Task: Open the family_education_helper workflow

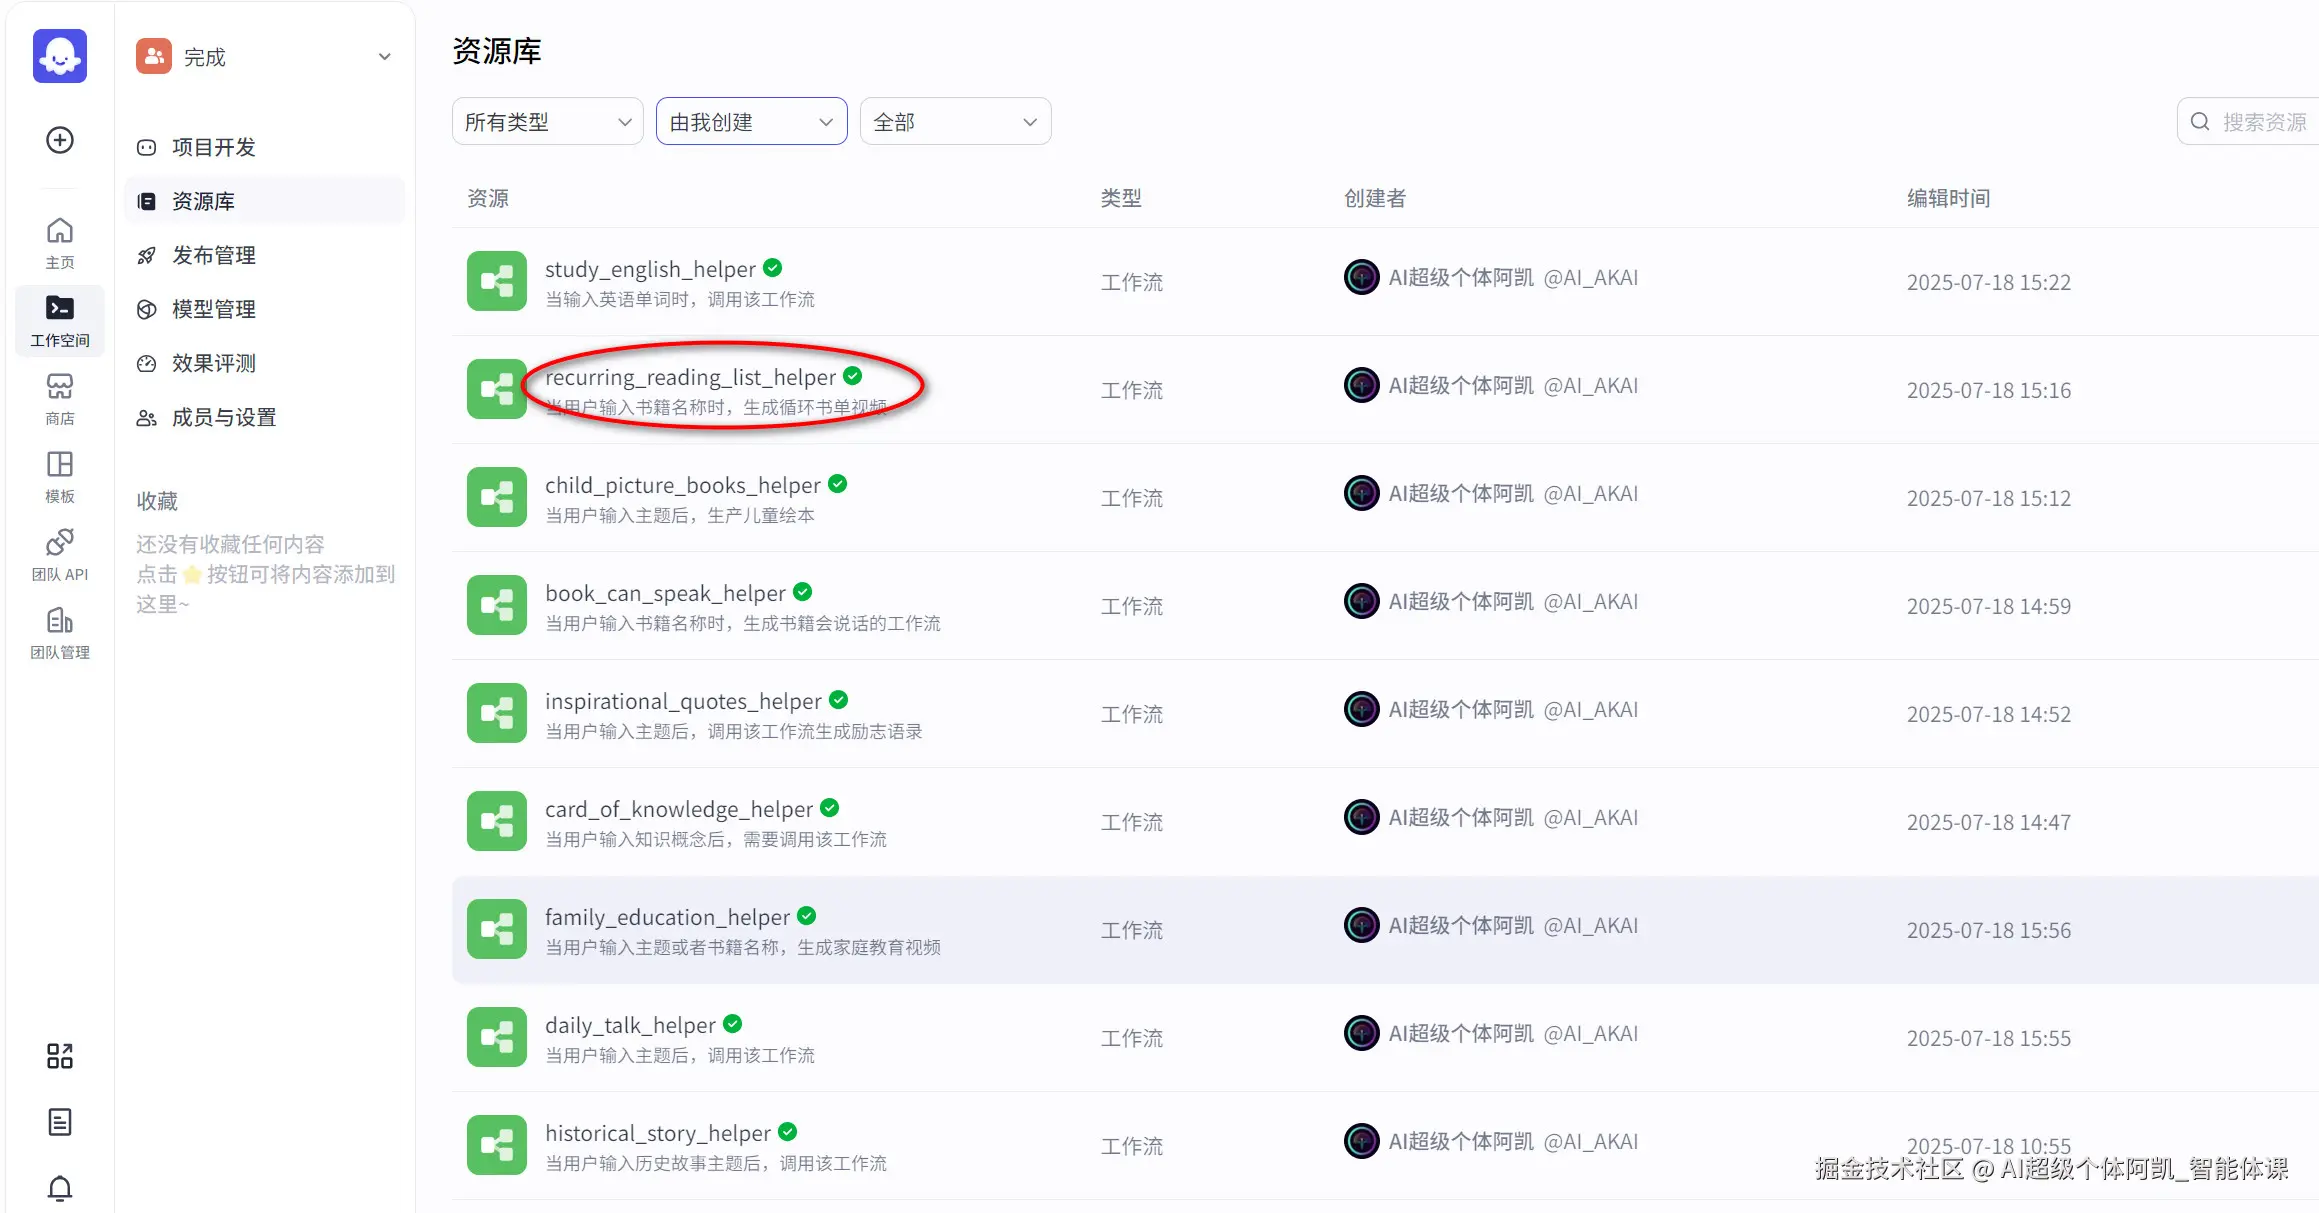Action: point(667,918)
